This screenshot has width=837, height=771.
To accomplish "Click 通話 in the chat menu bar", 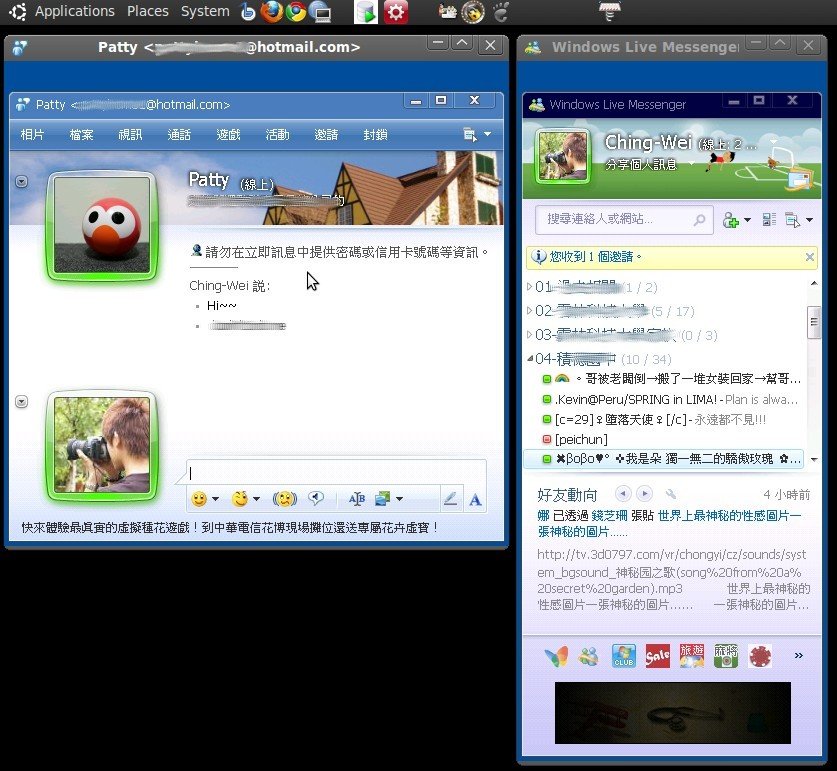I will 179,135.
